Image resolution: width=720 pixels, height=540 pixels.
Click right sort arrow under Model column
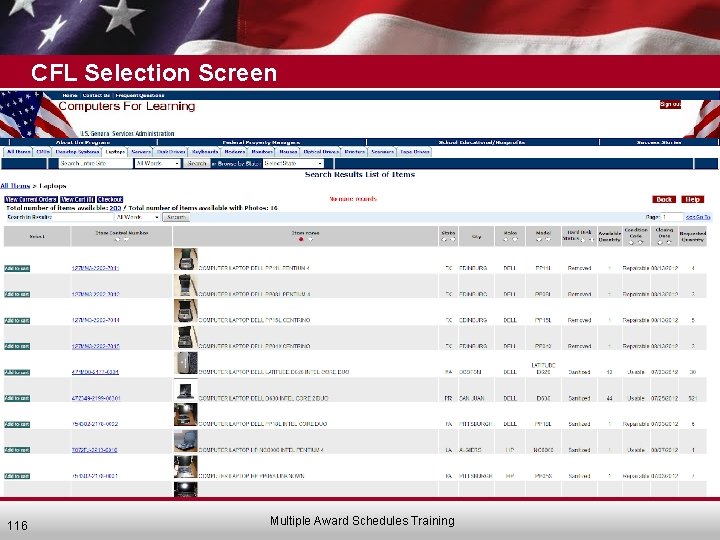(x=548, y=239)
